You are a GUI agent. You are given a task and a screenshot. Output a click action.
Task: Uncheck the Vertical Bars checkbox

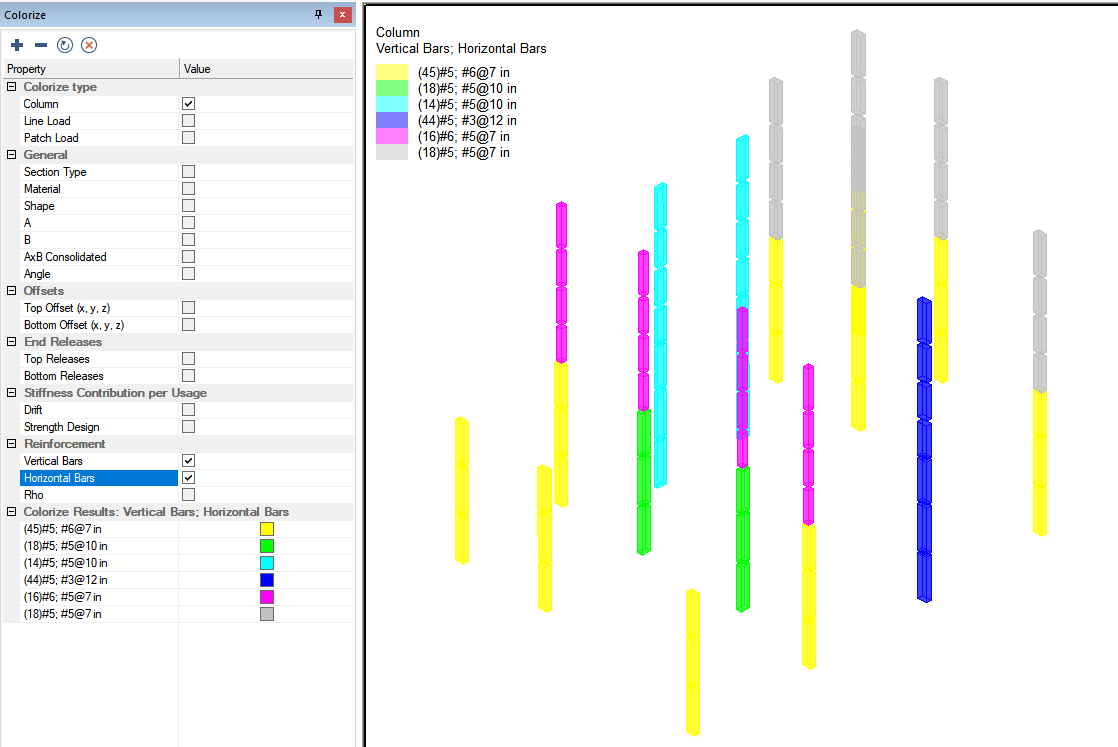[x=188, y=461]
